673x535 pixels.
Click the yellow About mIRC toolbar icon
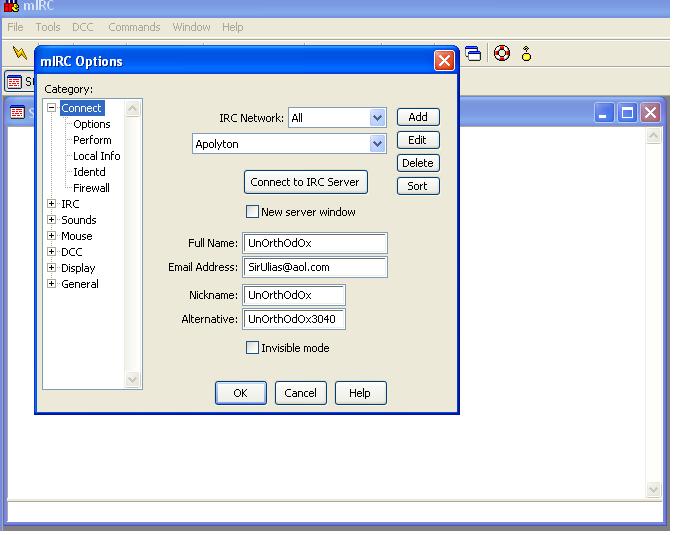tap(526, 54)
